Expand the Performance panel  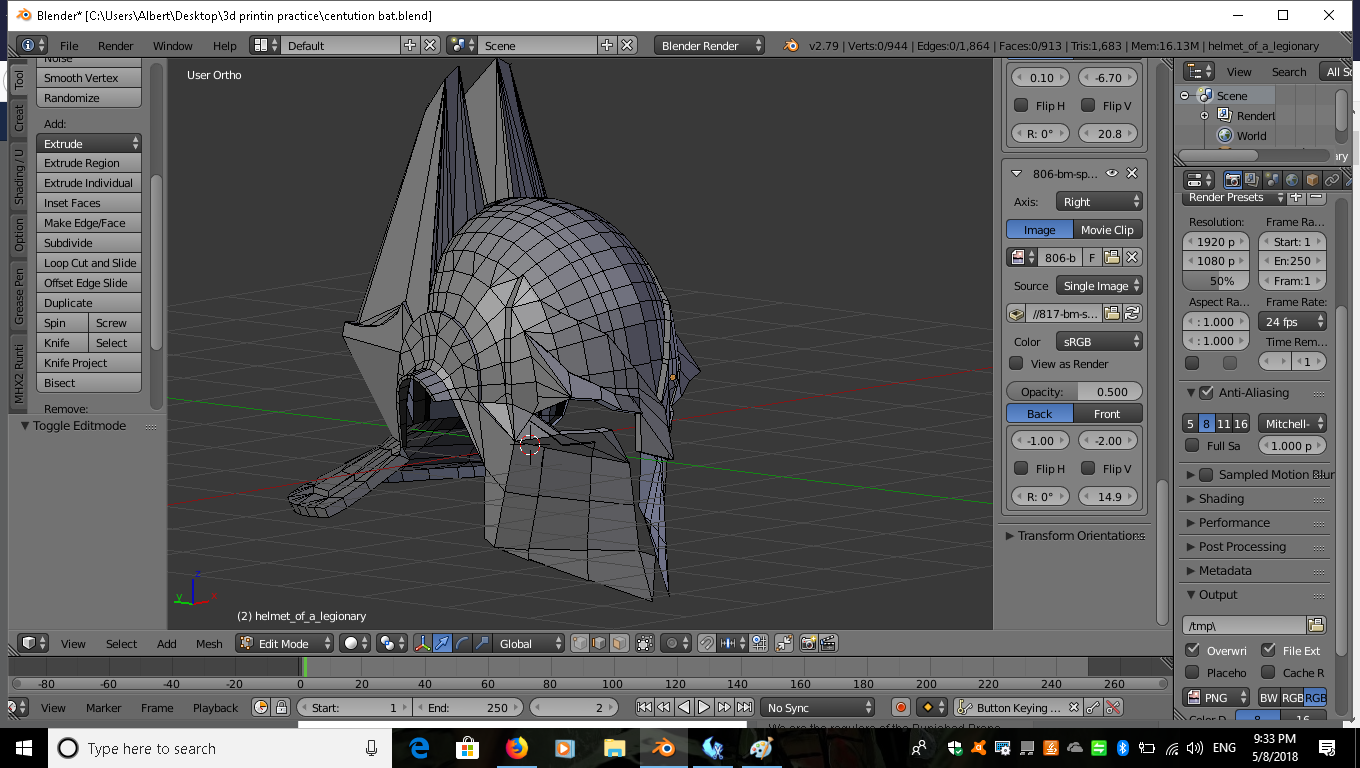click(x=1234, y=523)
